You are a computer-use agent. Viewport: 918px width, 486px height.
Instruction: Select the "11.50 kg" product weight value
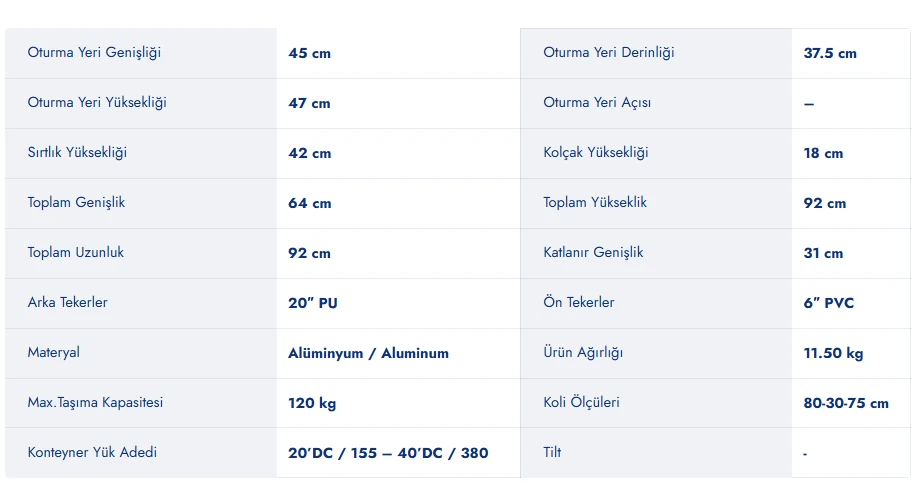click(x=833, y=353)
